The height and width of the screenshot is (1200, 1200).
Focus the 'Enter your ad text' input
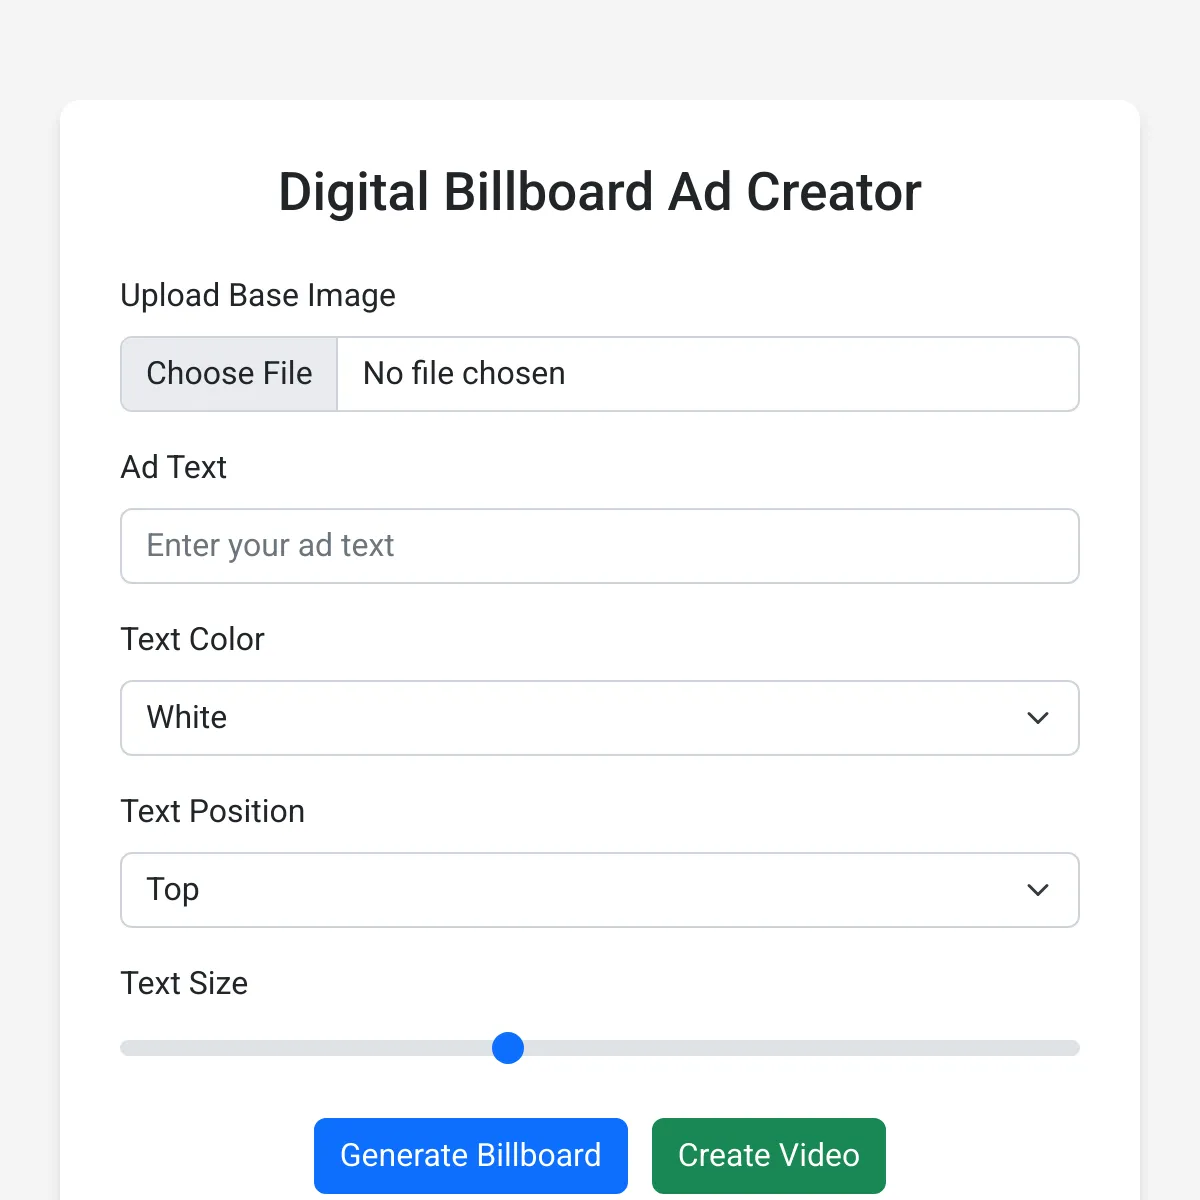pos(600,546)
